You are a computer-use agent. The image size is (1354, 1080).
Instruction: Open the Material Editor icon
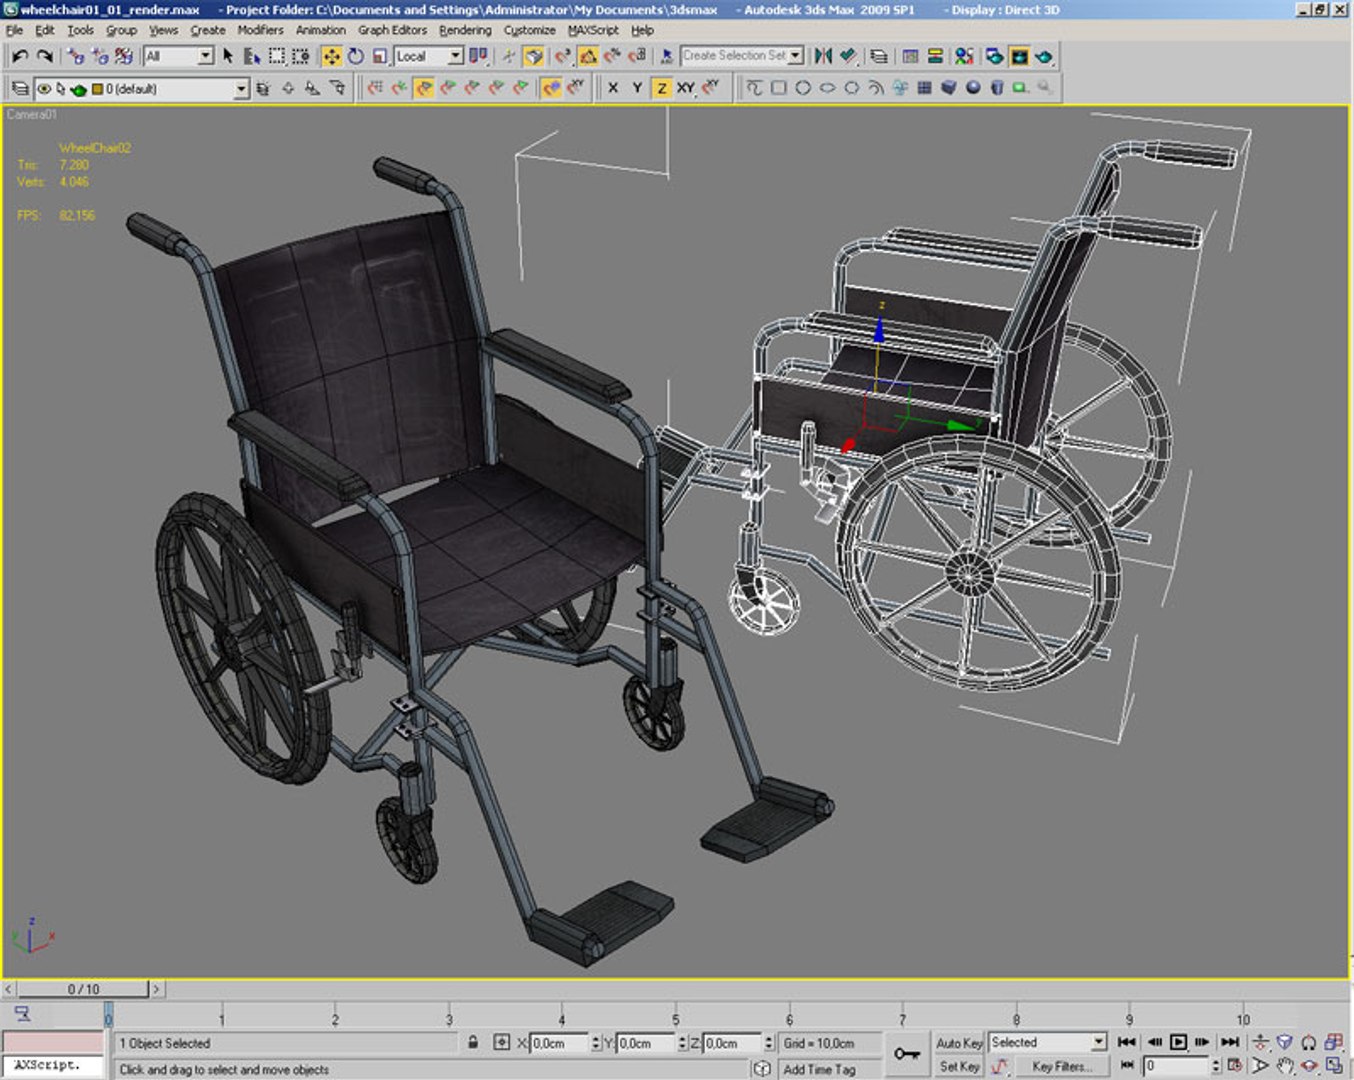[964, 57]
